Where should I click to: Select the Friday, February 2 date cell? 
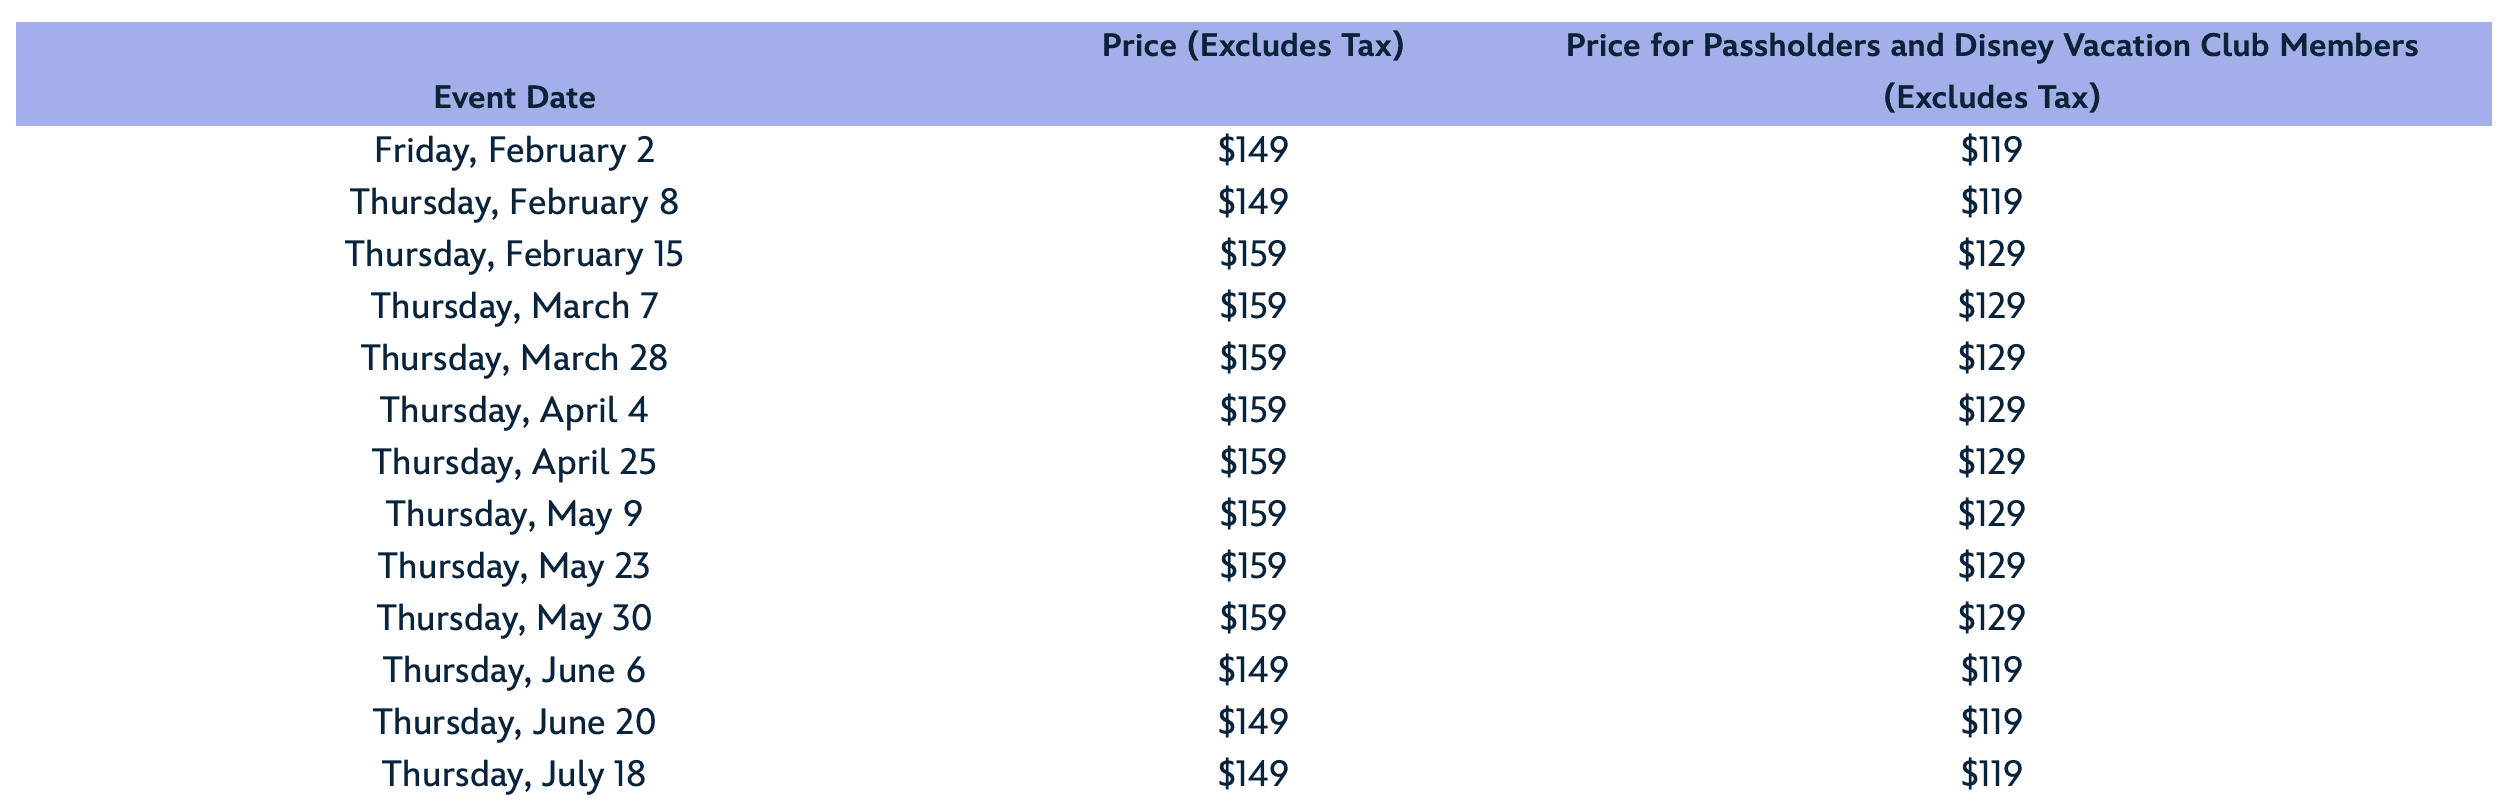[x=514, y=151]
